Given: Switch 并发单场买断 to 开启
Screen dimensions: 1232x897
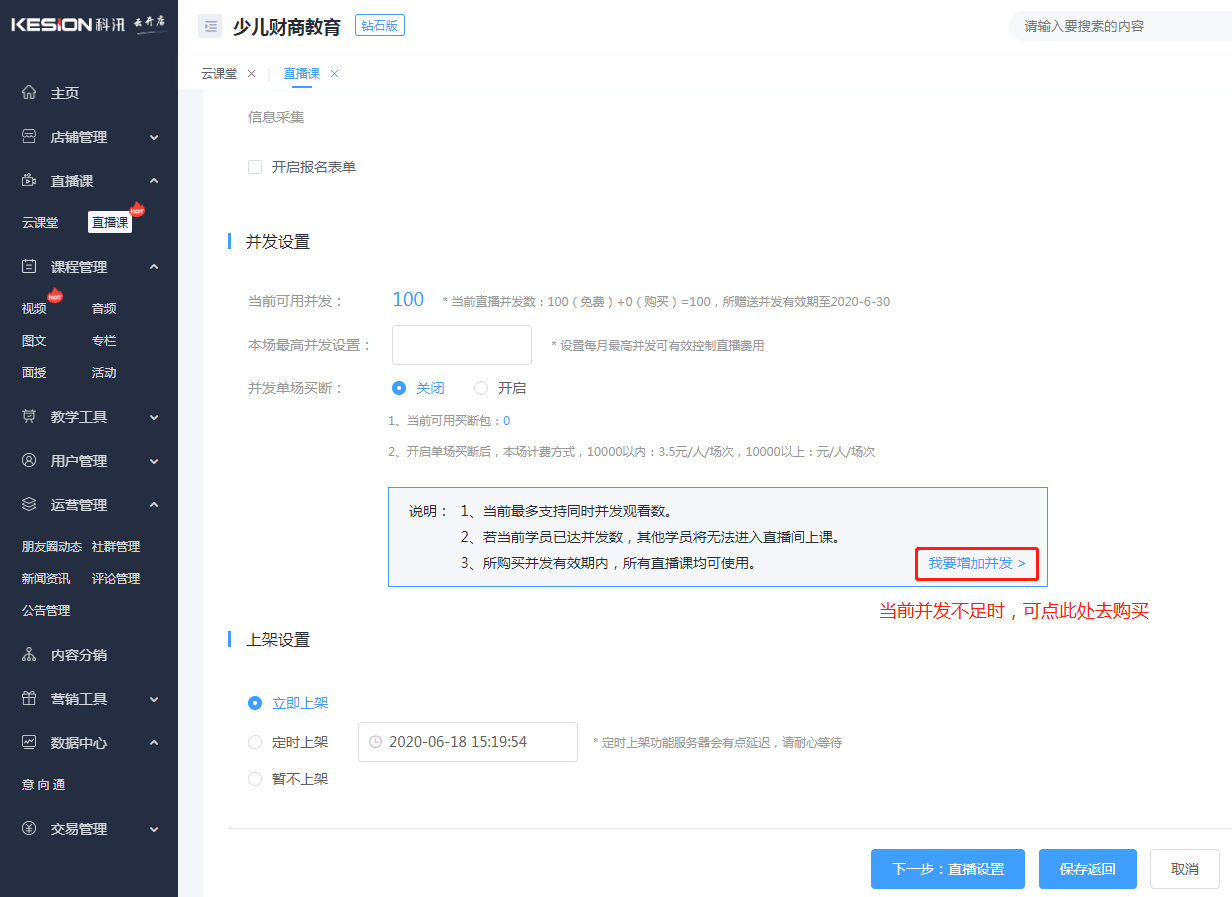Looking at the screenshot, I should tap(479, 388).
